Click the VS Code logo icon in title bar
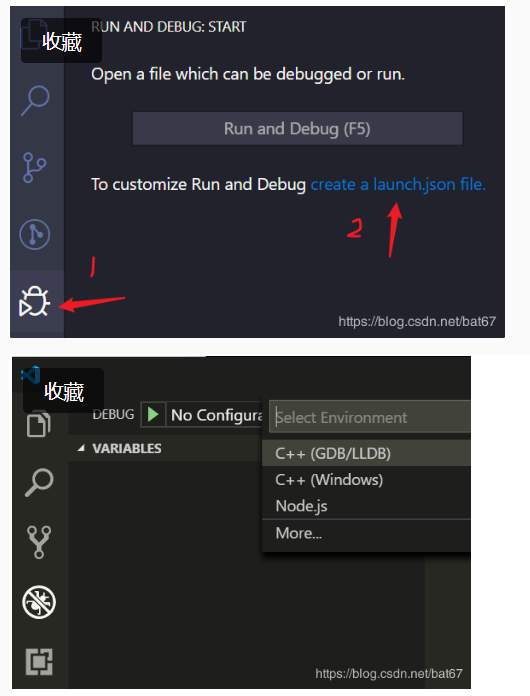530x696 pixels. [30, 375]
